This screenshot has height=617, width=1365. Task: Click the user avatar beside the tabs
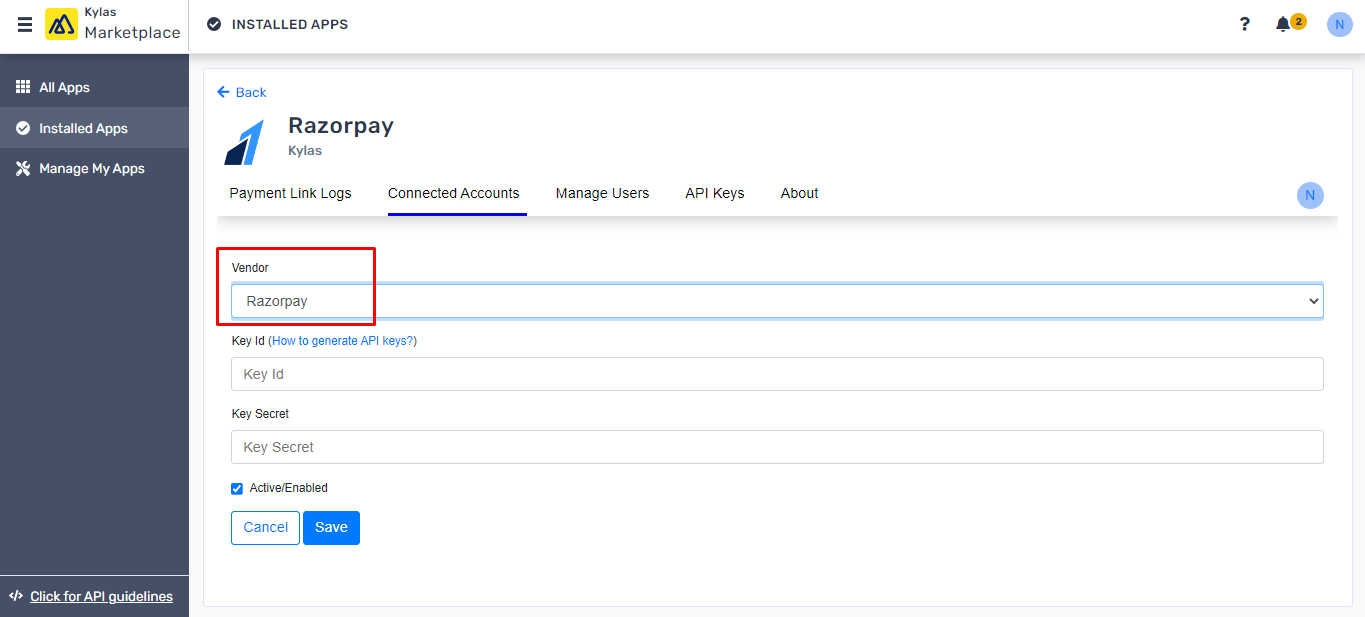(x=1310, y=196)
